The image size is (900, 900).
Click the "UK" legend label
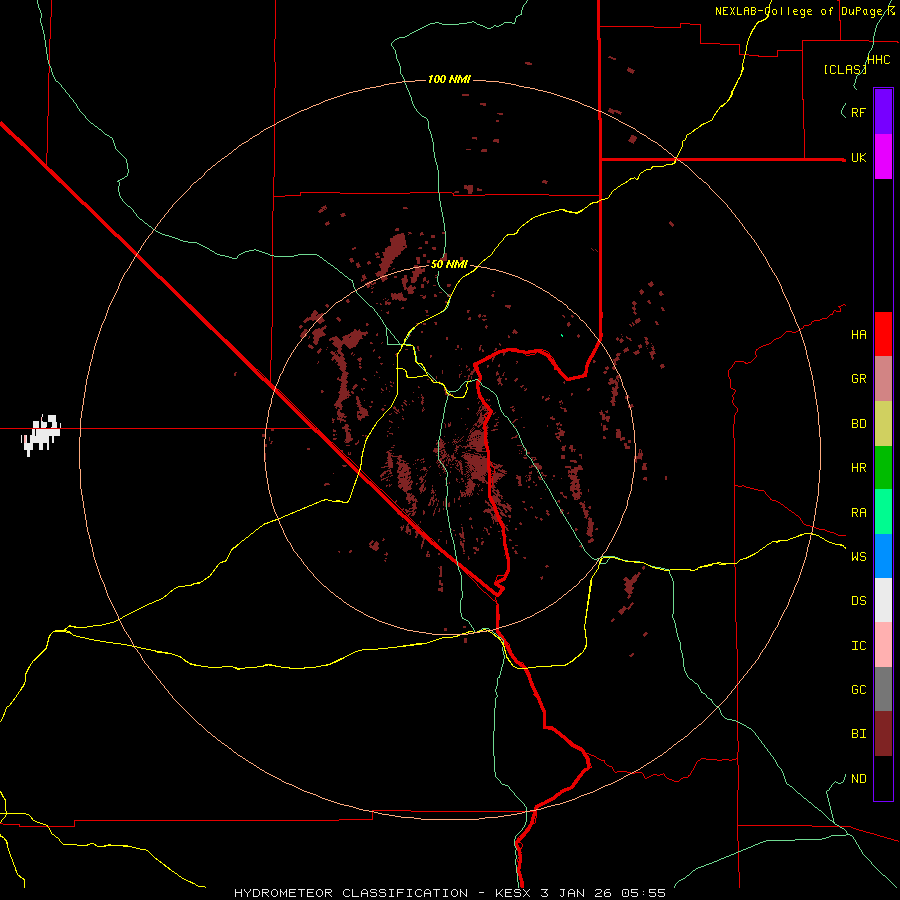pyautogui.click(x=858, y=158)
